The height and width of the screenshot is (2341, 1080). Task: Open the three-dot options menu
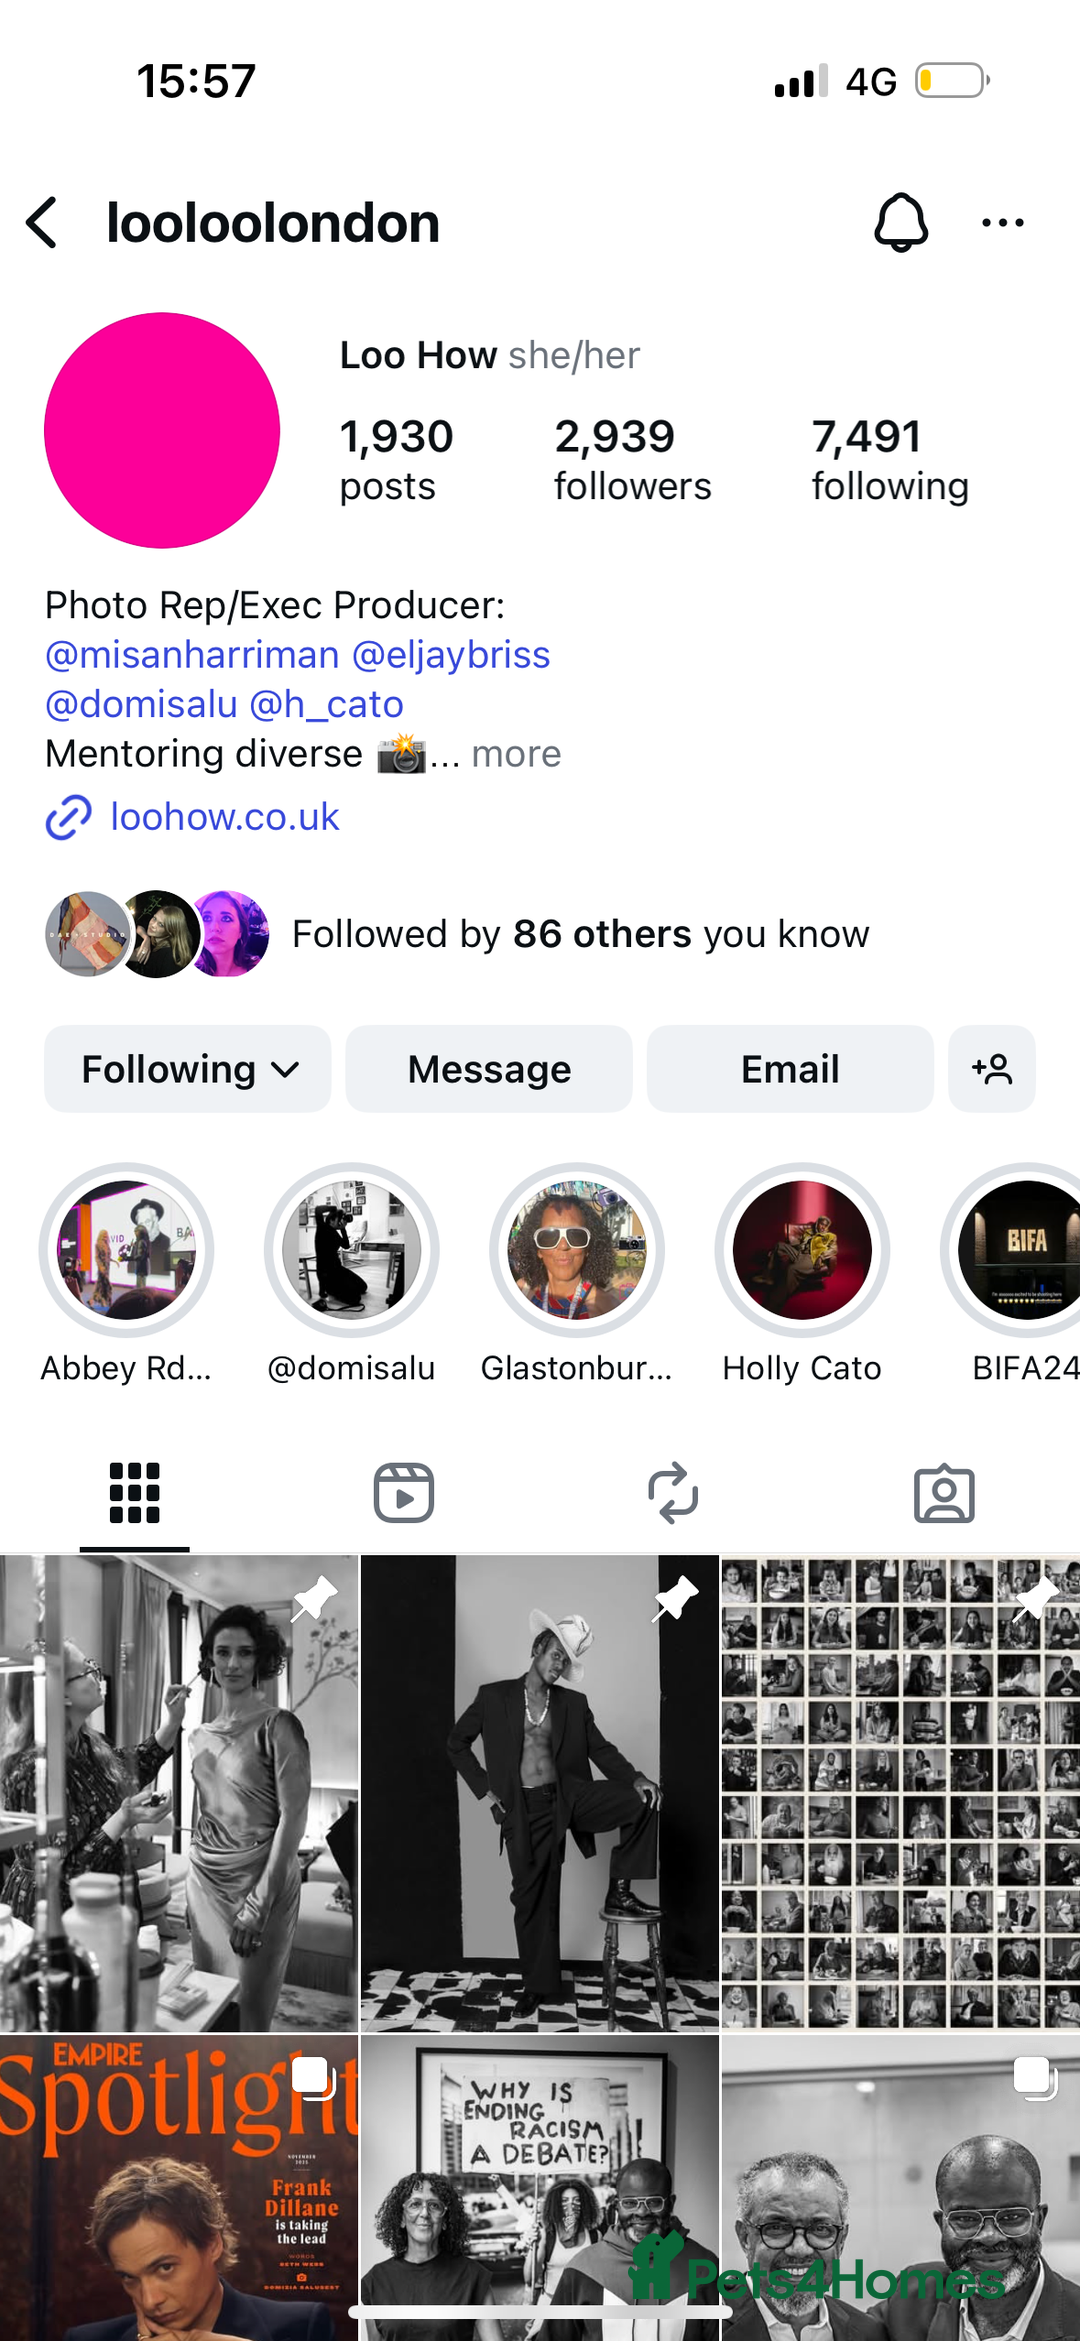click(1002, 222)
